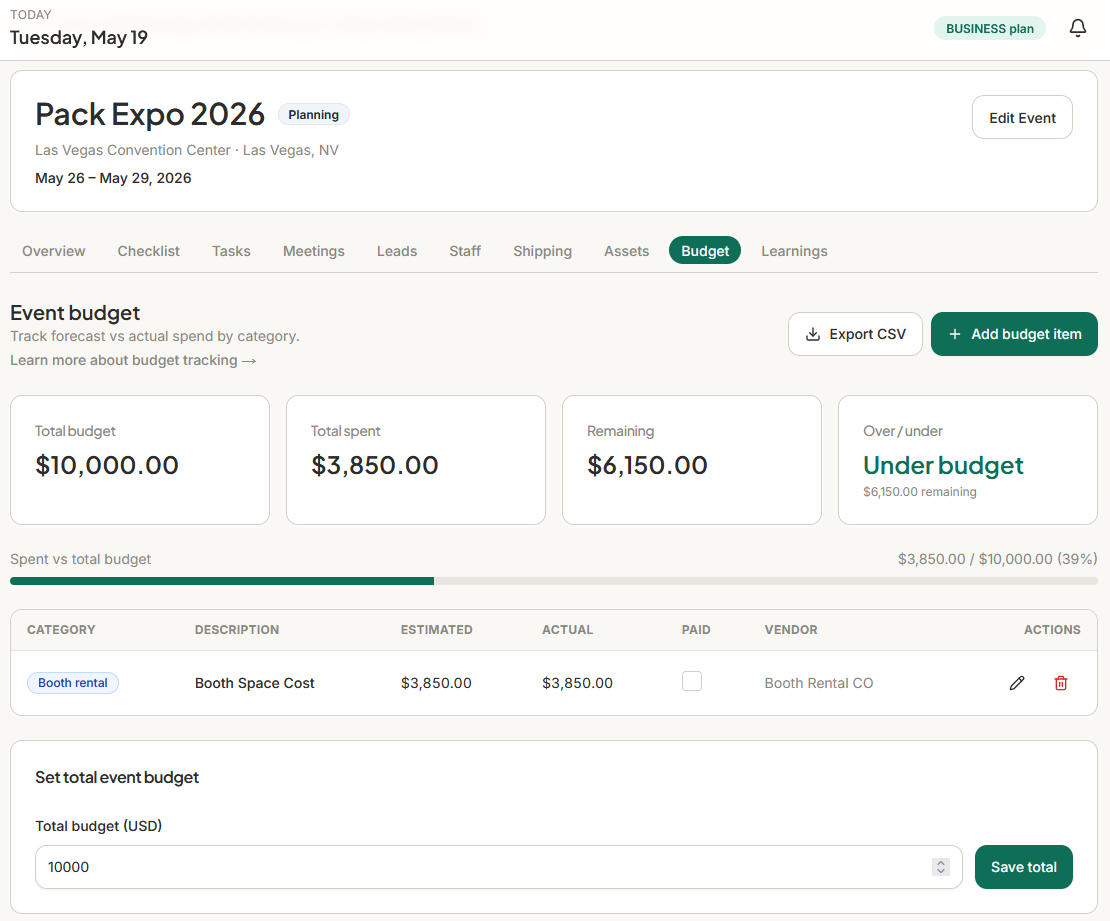This screenshot has width=1110, height=921.
Task: View the Shipping tab
Action: [x=542, y=251]
